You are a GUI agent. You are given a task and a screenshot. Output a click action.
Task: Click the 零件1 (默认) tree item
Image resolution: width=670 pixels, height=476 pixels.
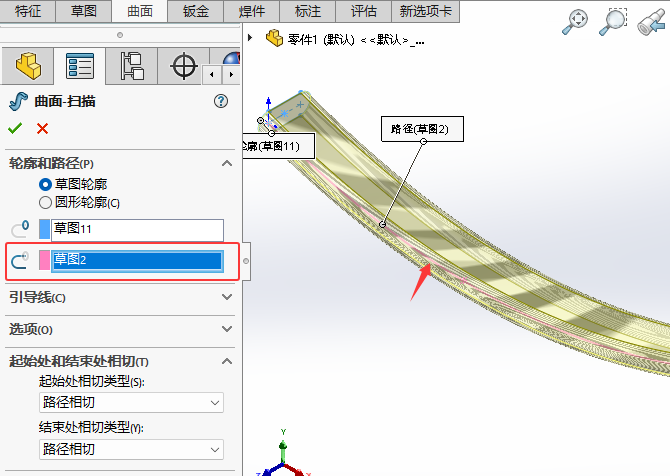[x=356, y=40]
